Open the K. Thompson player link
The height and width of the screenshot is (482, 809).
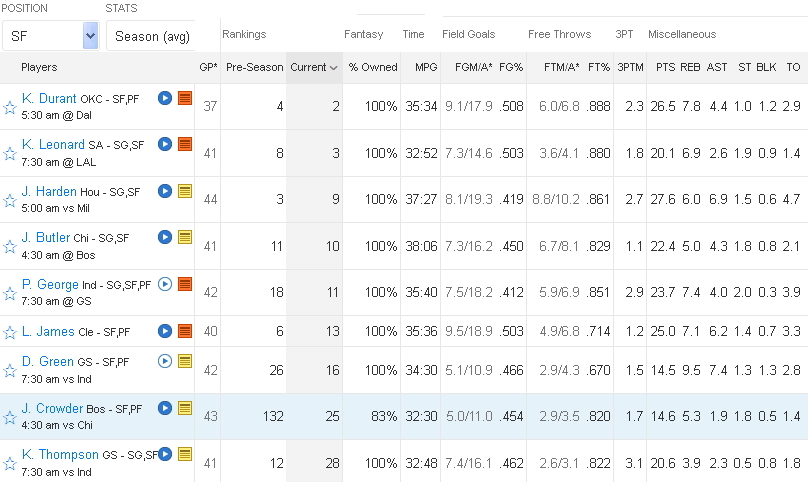[60, 454]
